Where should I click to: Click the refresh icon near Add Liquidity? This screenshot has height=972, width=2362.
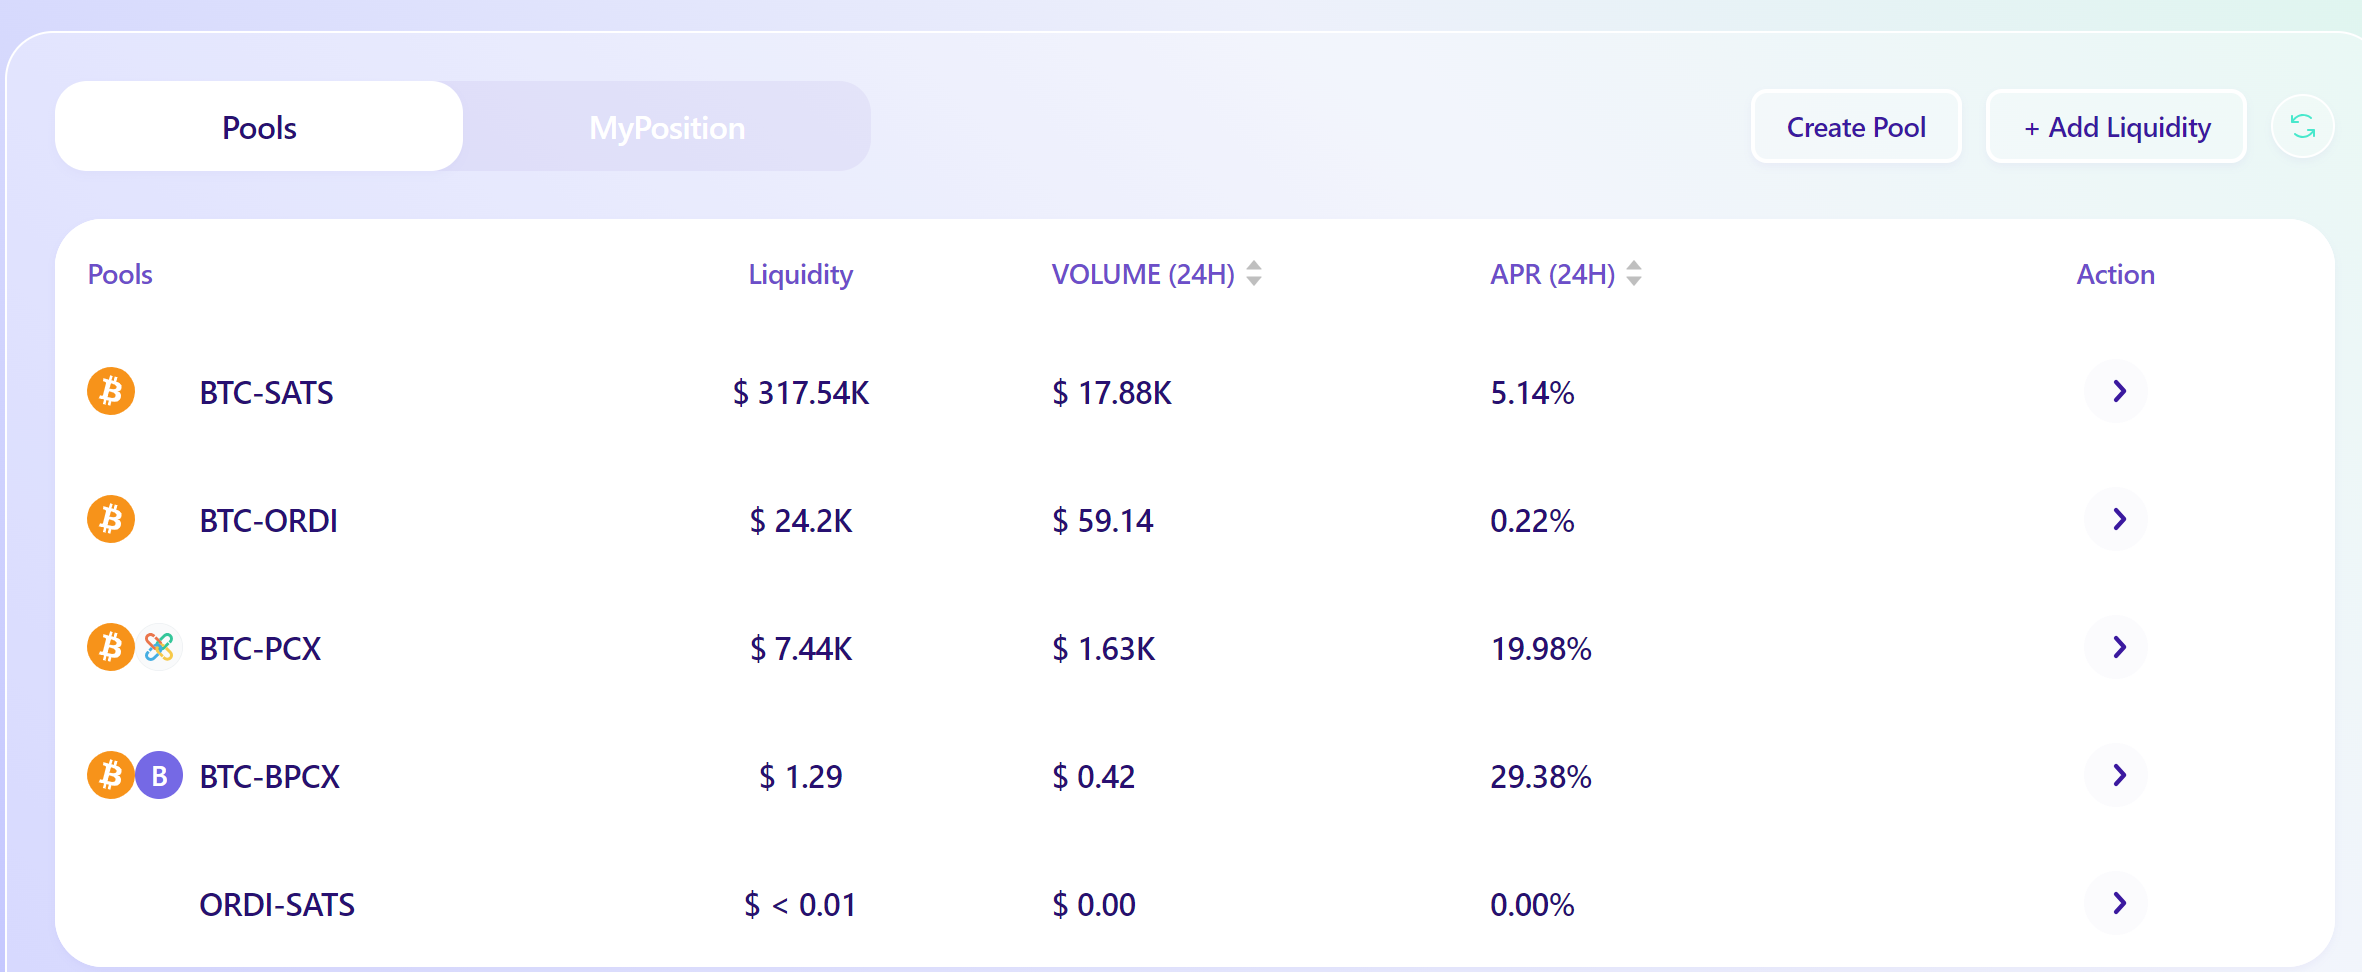[2302, 126]
